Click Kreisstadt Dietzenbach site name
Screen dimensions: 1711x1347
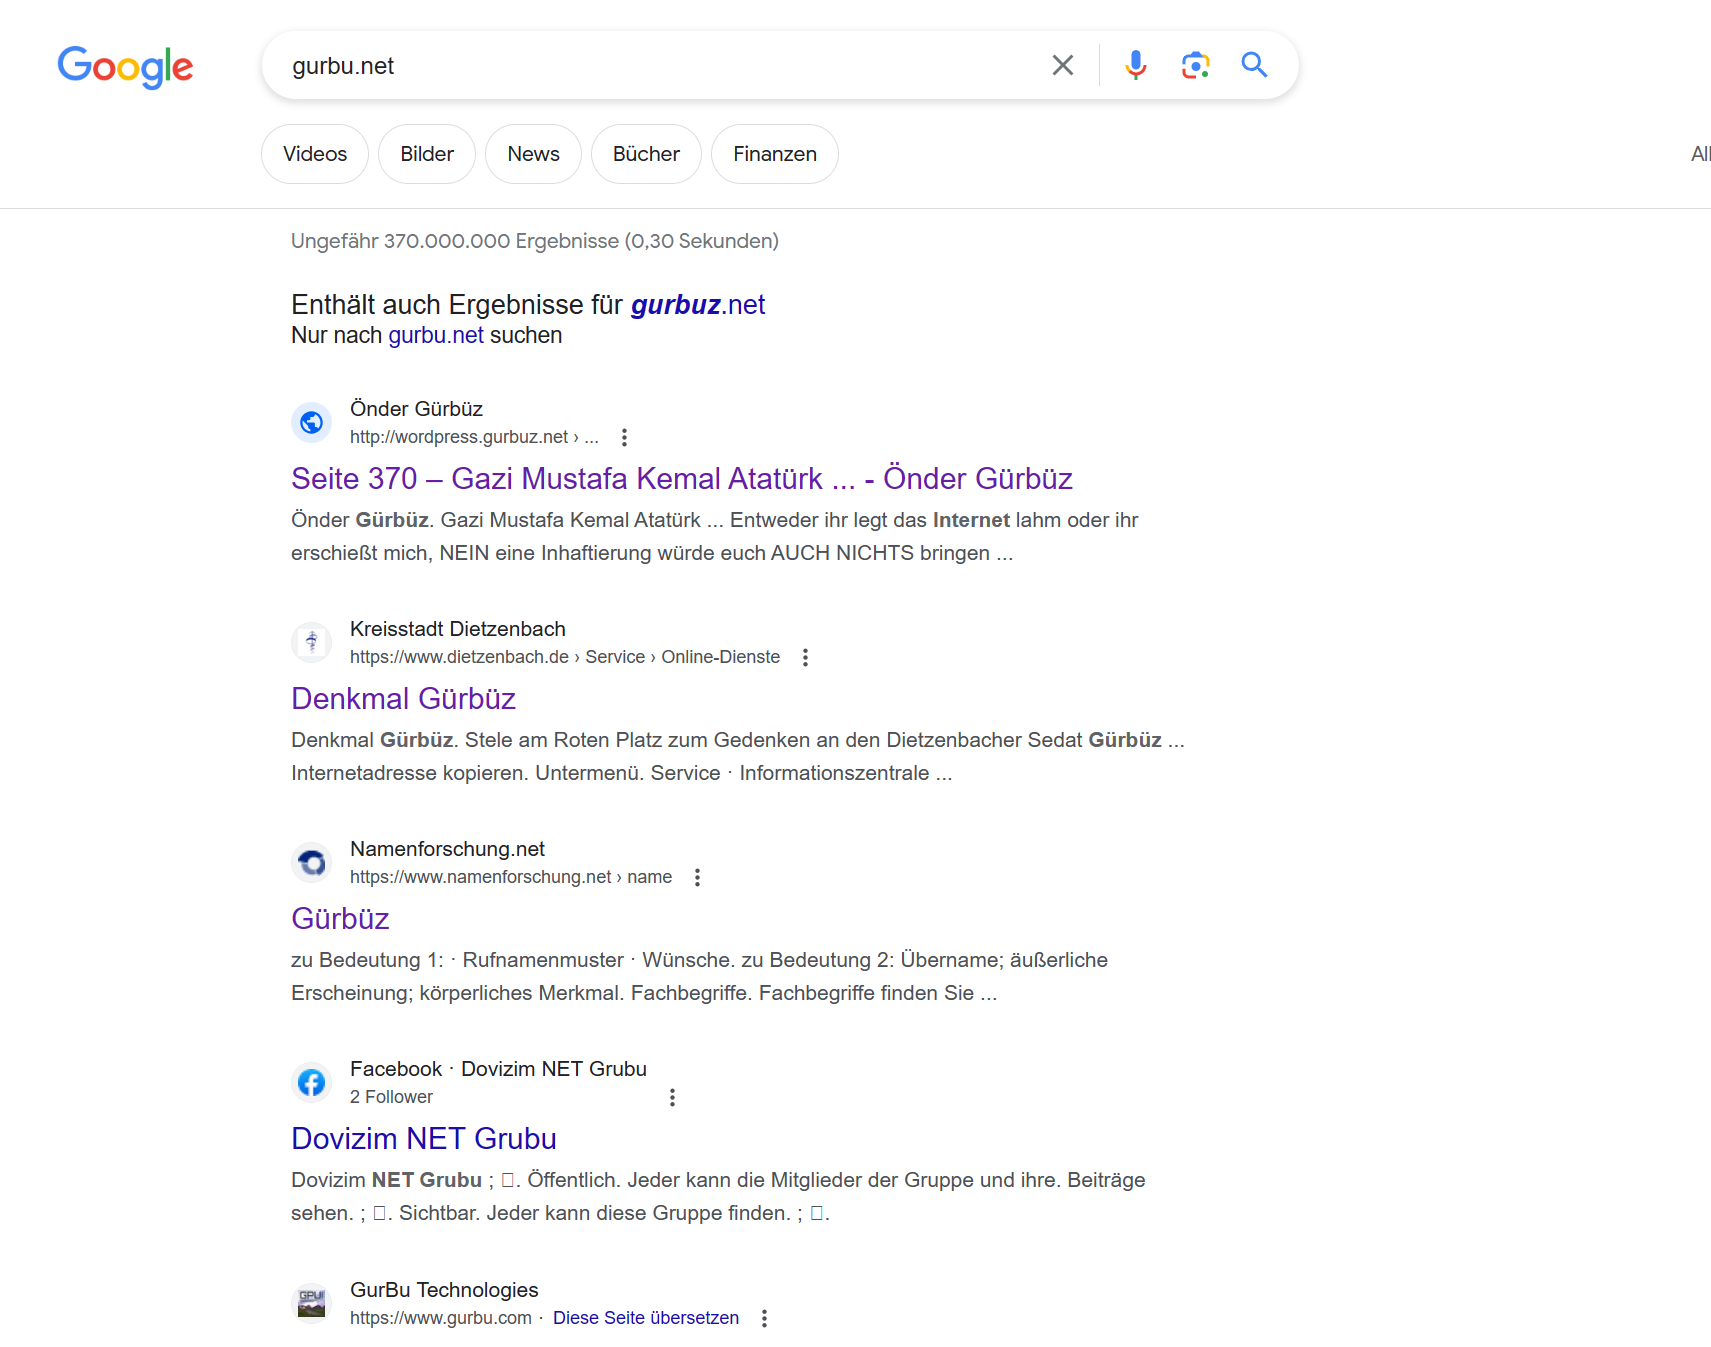click(458, 629)
